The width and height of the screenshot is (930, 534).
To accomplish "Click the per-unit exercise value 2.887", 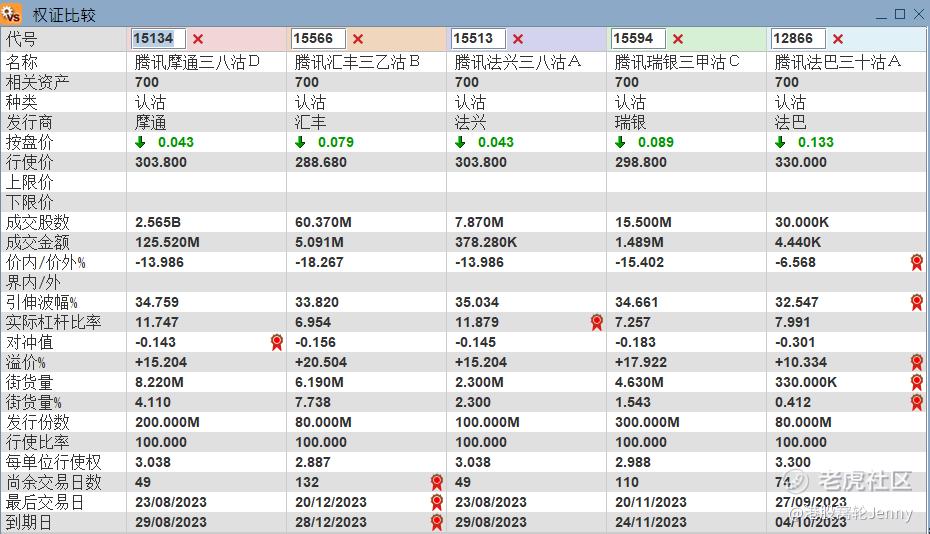I will [313, 462].
